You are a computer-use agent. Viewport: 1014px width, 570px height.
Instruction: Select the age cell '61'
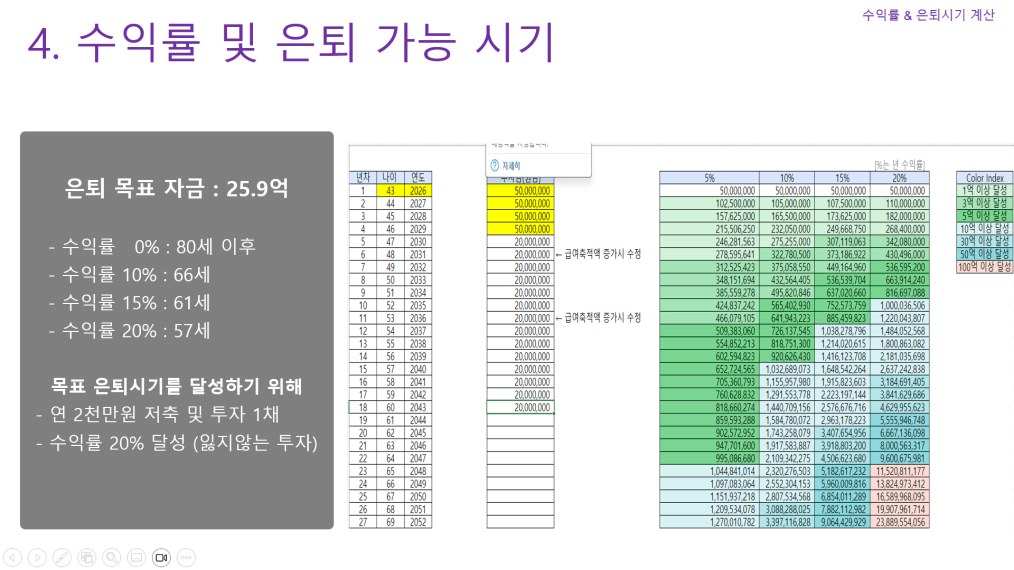pyautogui.click(x=390, y=421)
